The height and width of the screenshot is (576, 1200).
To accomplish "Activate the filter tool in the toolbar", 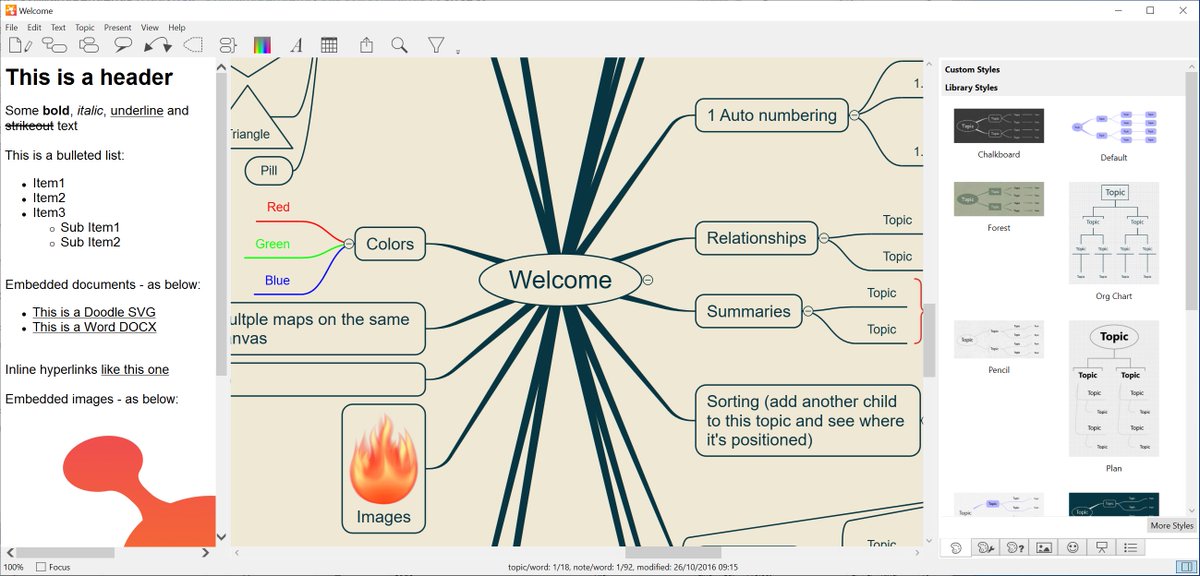I will pos(436,45).
